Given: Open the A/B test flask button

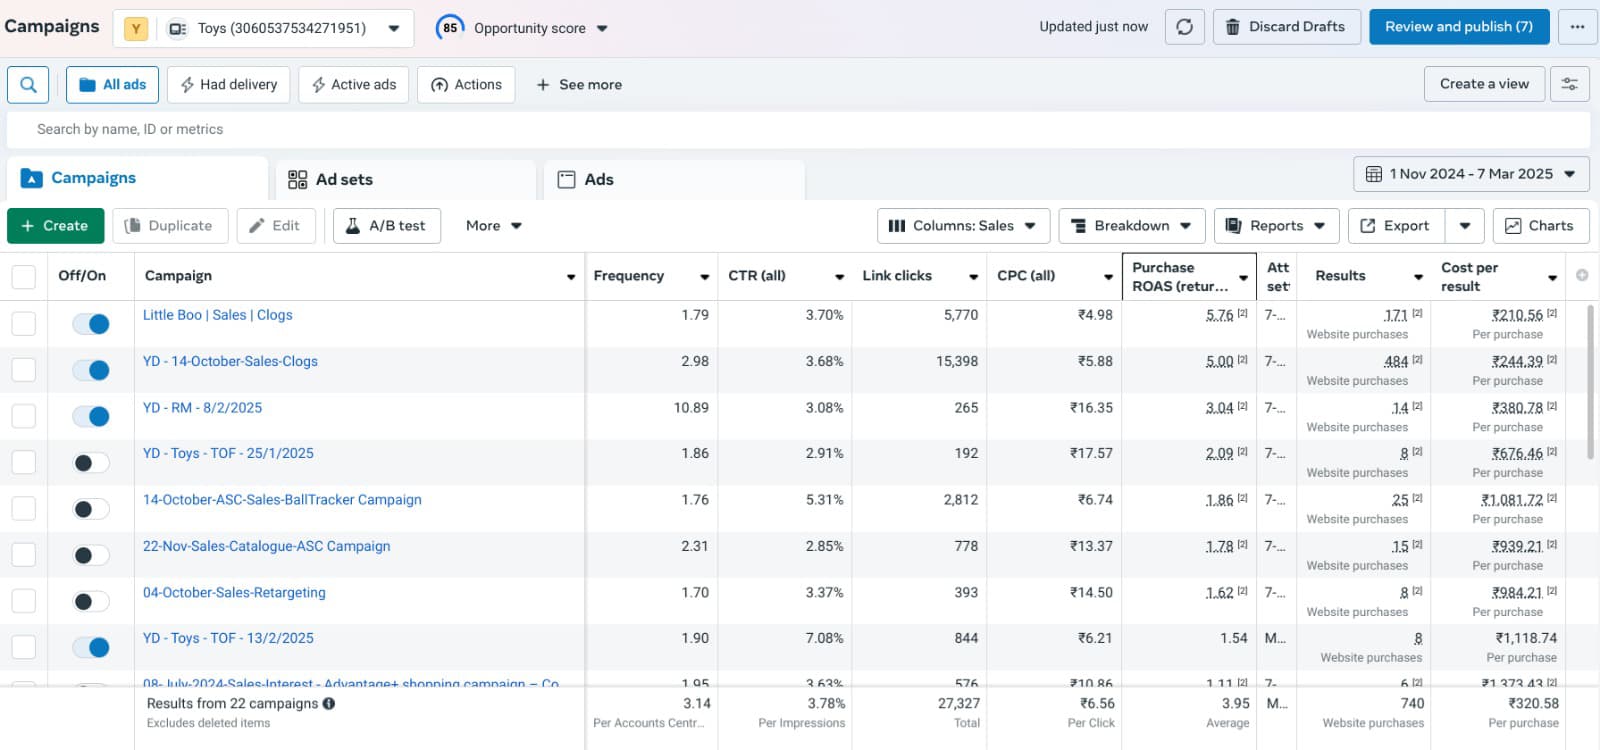Looking at the screenshot, I should click(386, 226).
